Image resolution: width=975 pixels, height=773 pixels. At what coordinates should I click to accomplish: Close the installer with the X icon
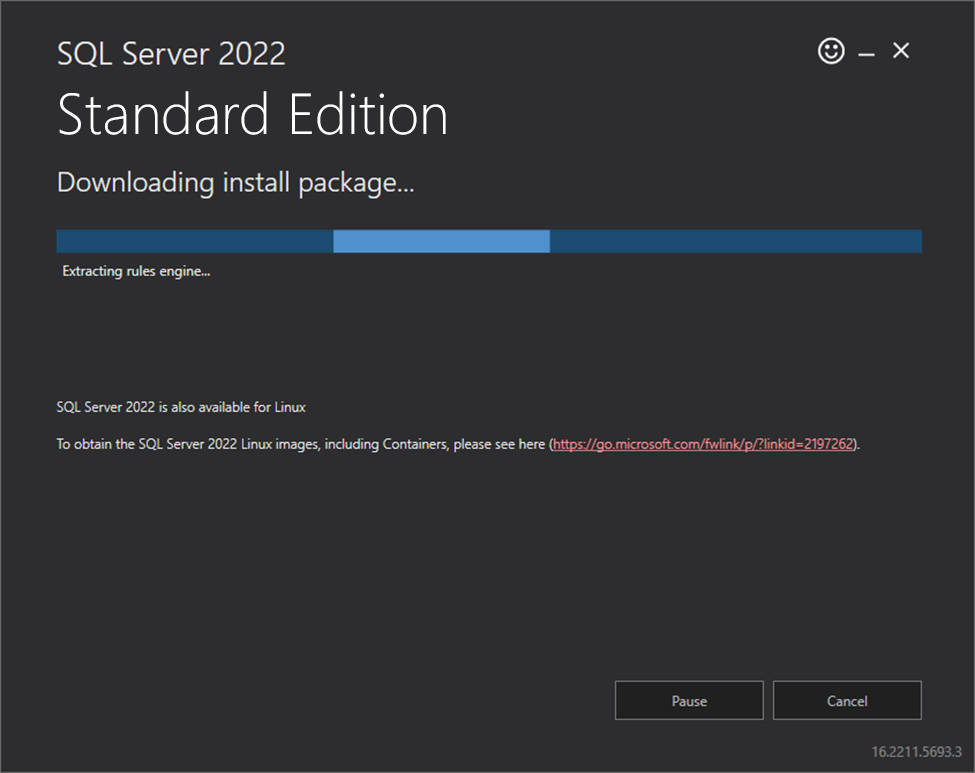901,51
